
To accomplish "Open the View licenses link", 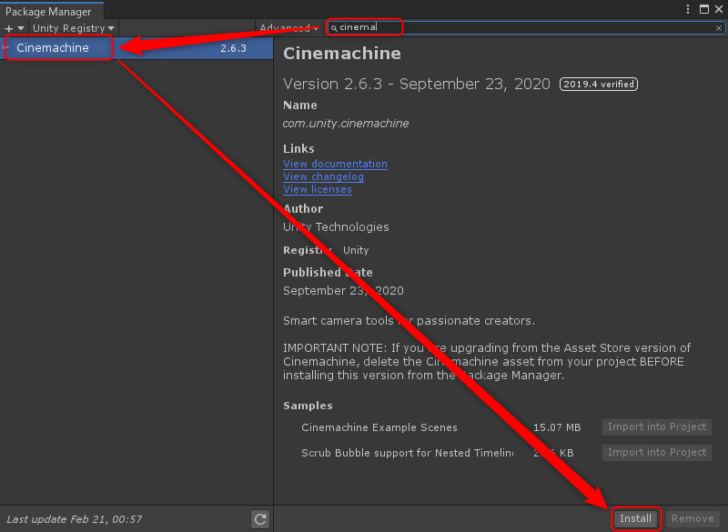I will [317, 190].
